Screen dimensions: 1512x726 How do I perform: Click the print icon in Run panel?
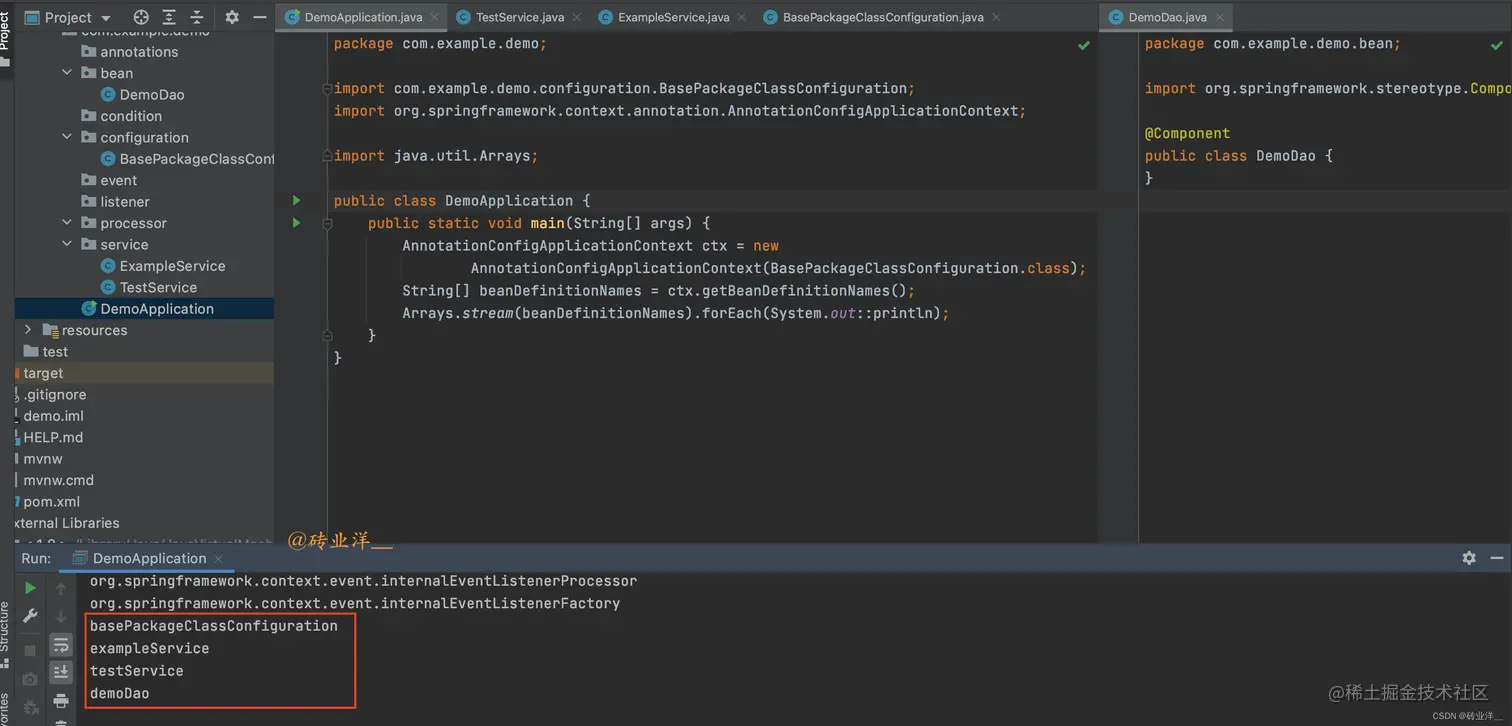coord(61,700)
